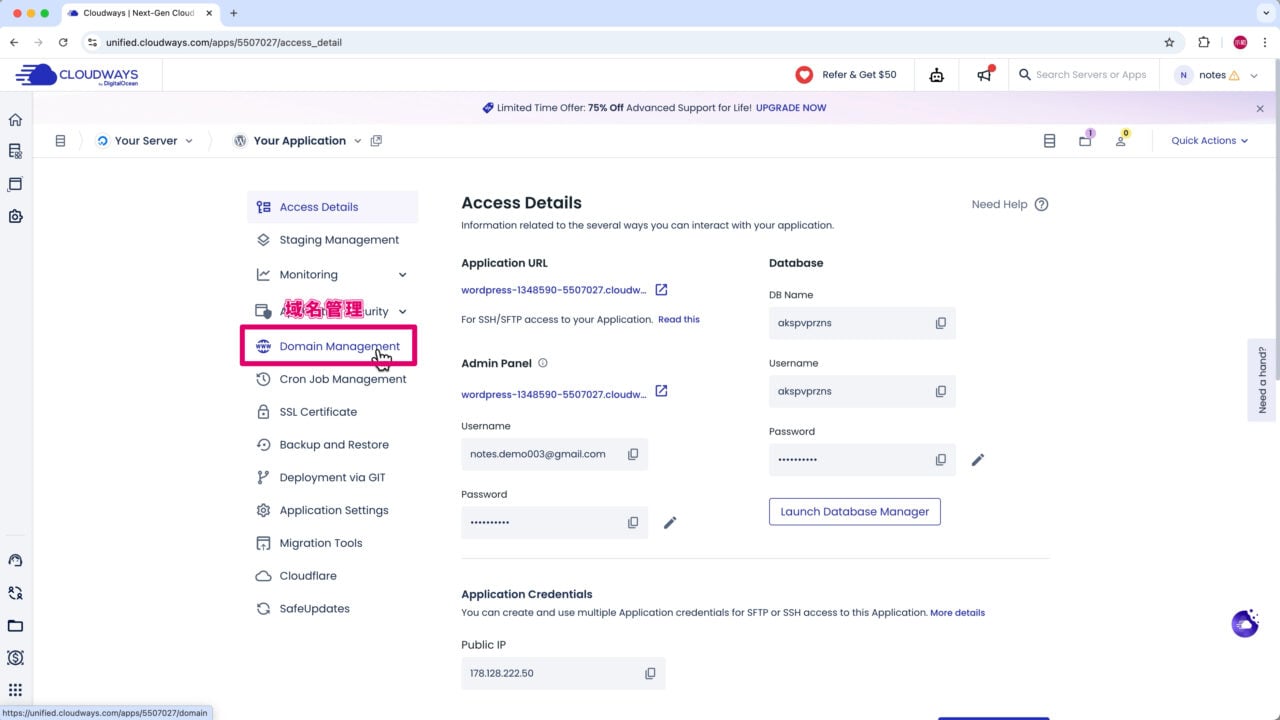
Task: Edit the database password with pencil icon
Action: point(977,459)
